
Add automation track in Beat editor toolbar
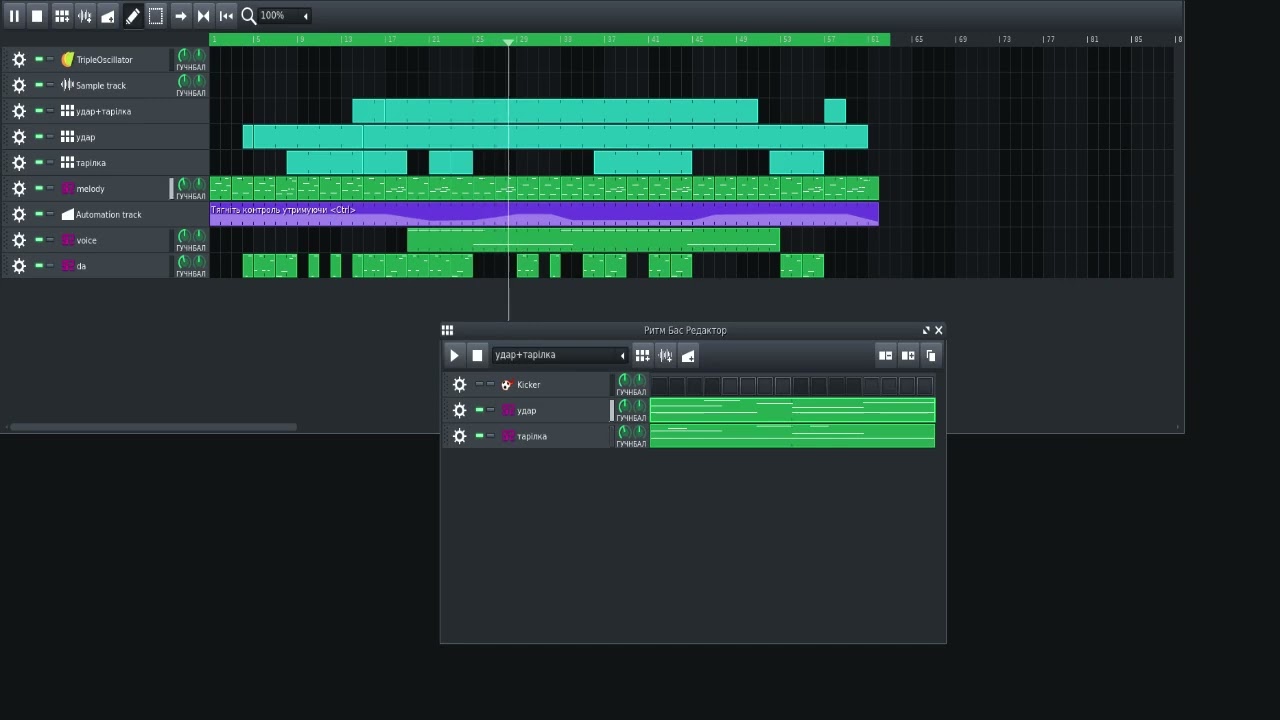pos(688,355)
